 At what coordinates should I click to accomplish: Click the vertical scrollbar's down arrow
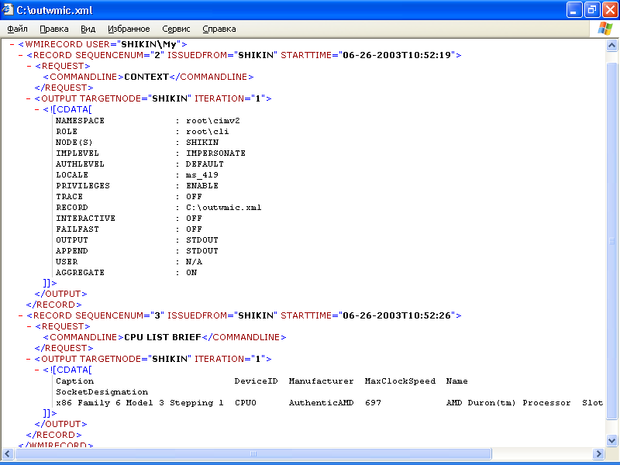(x=611, y=440)
